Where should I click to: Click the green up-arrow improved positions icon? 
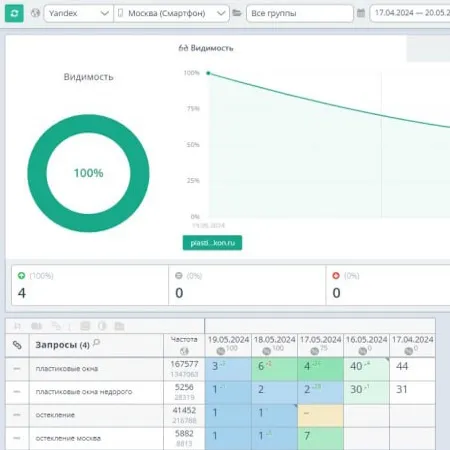[22, 276]
